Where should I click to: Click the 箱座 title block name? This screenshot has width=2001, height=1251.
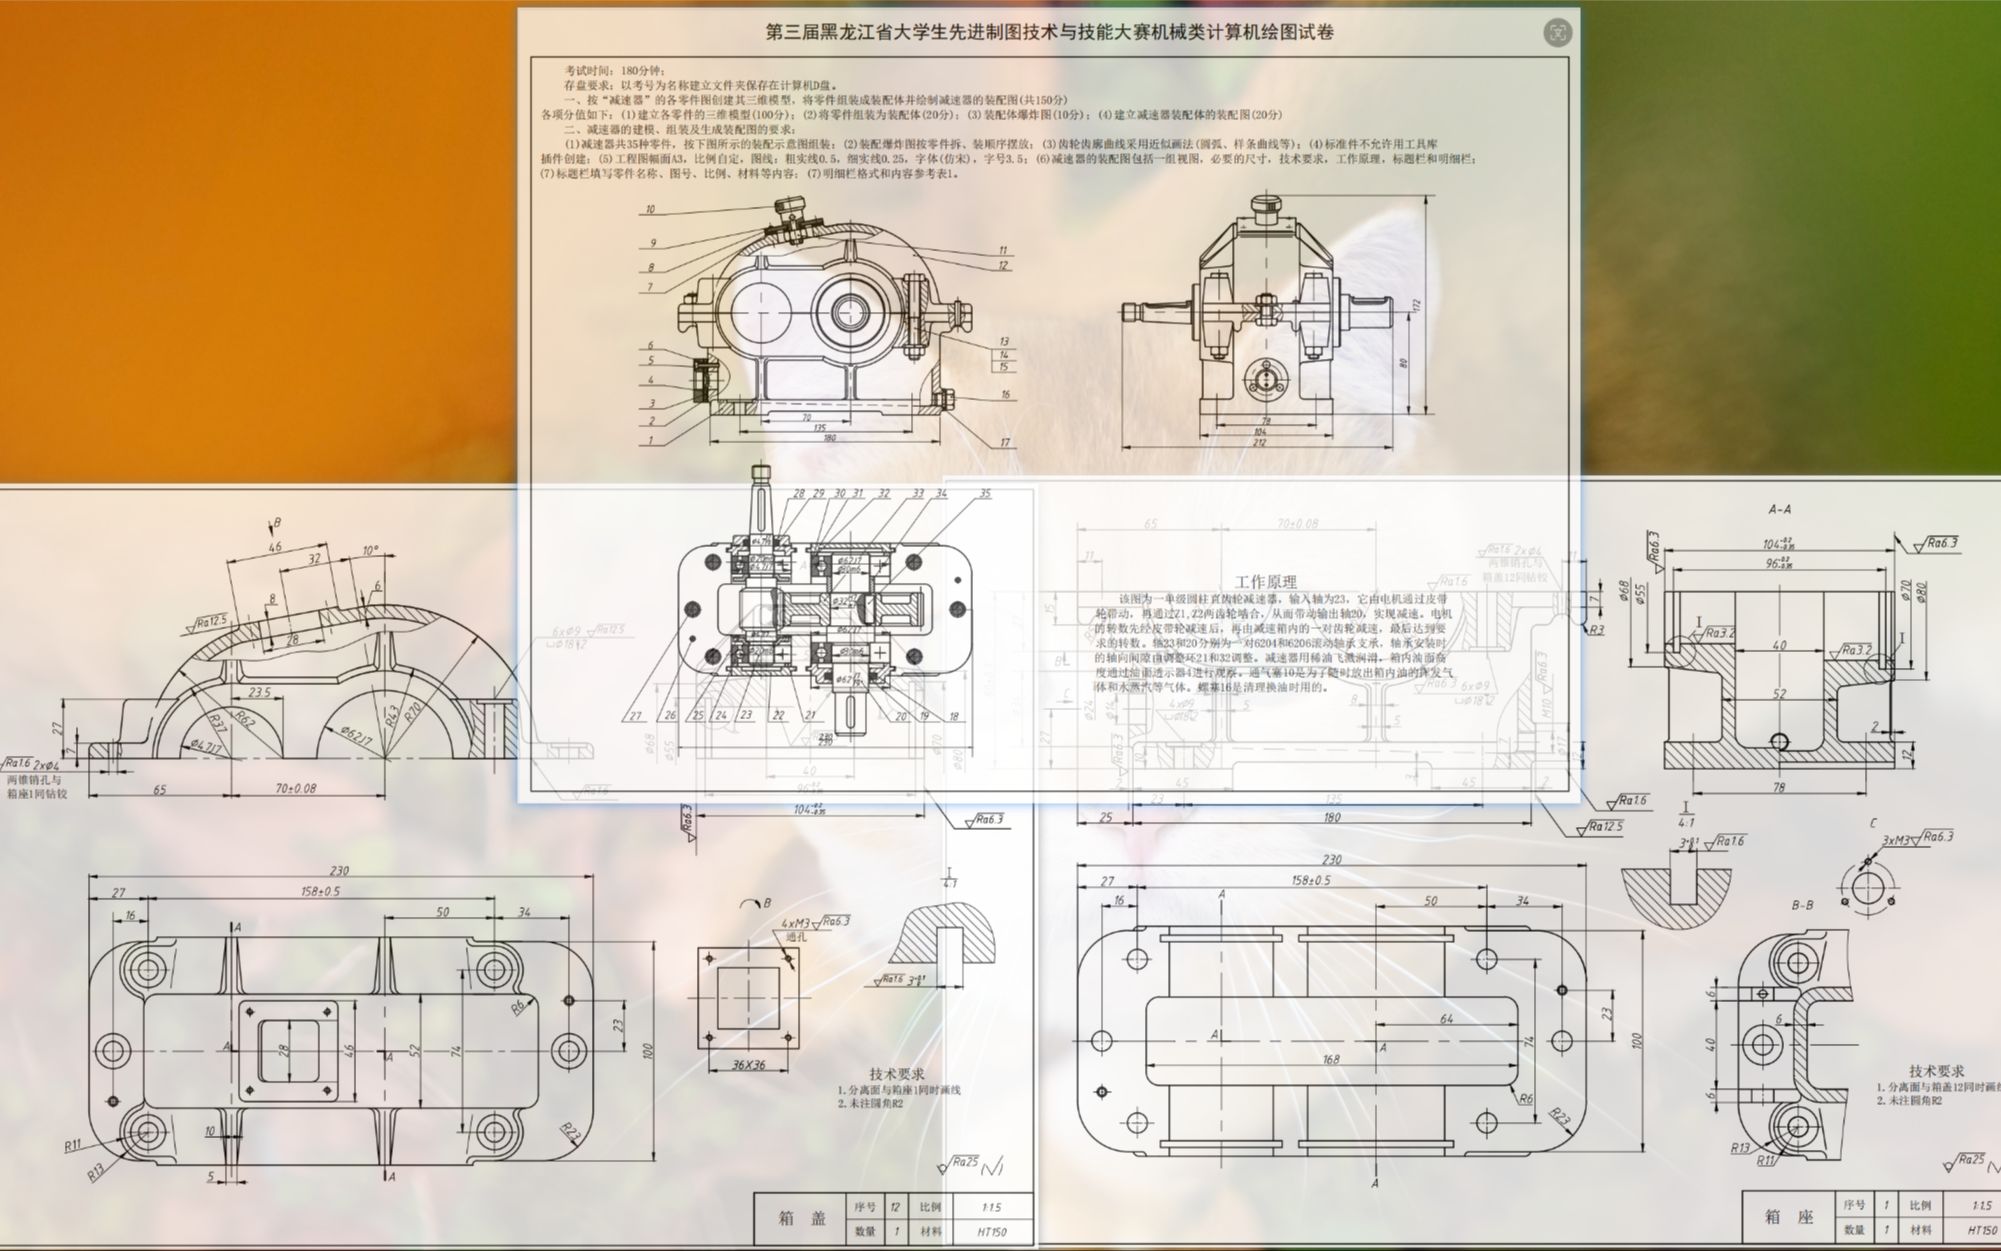(1789, 1217)
